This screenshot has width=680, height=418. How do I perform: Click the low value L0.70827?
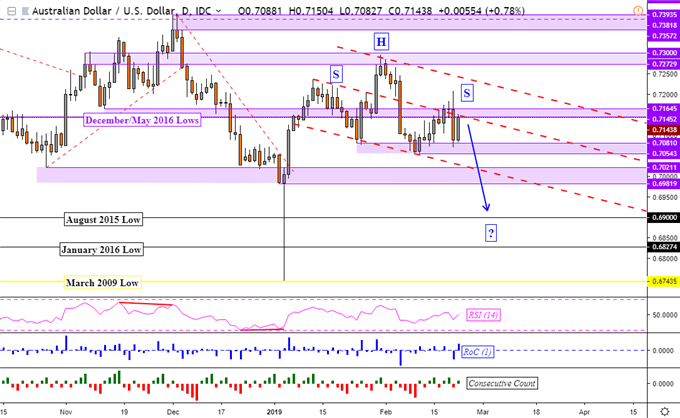(360, 11)
